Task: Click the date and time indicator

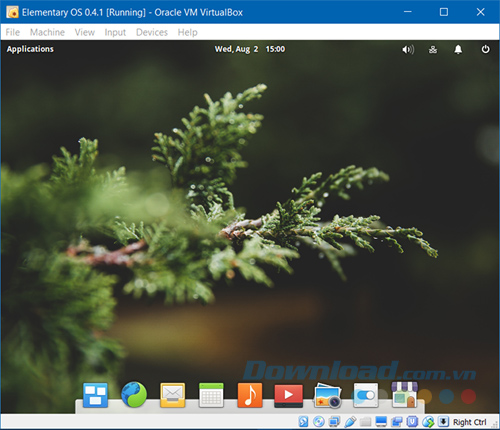Action: pos(250,49)
